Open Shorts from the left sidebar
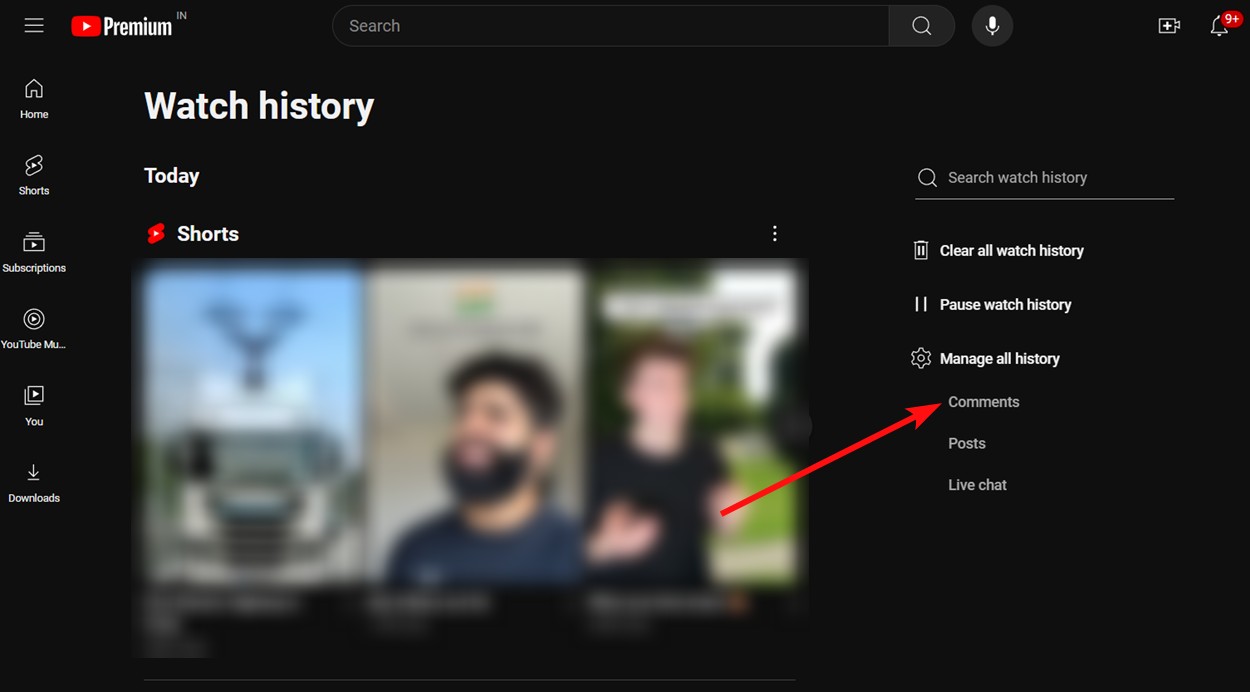Screen dimensions: 1250x692 tap(33, 173)
